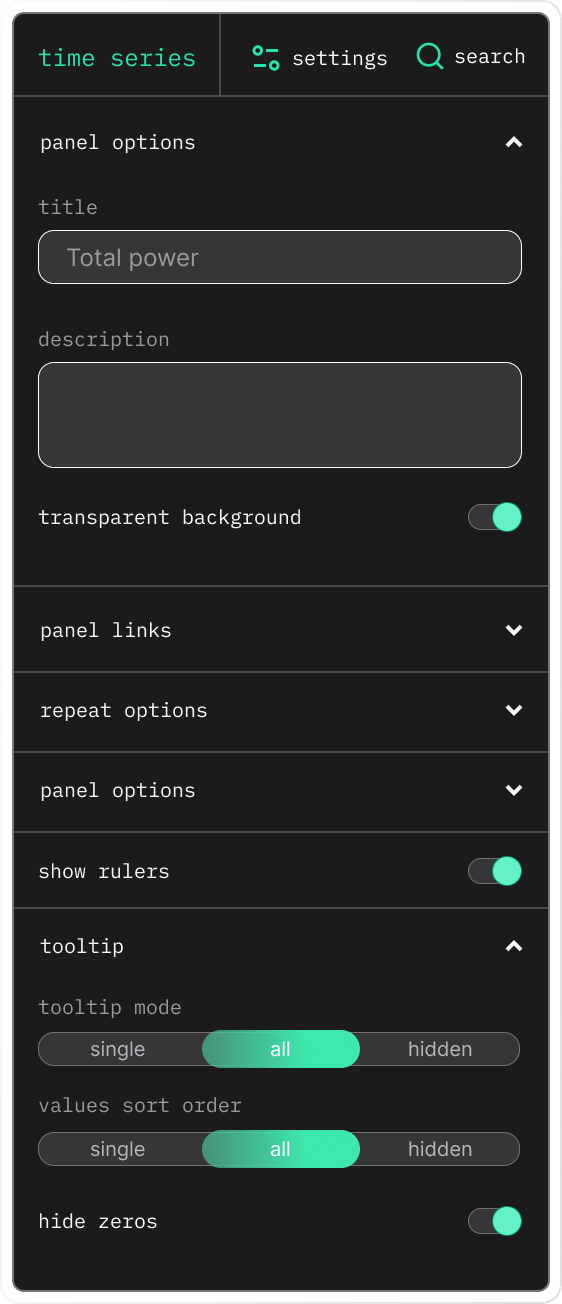Choose hidden under values sort order
The height and width of the screenshot is (1304, 562).
point(440,1149)
